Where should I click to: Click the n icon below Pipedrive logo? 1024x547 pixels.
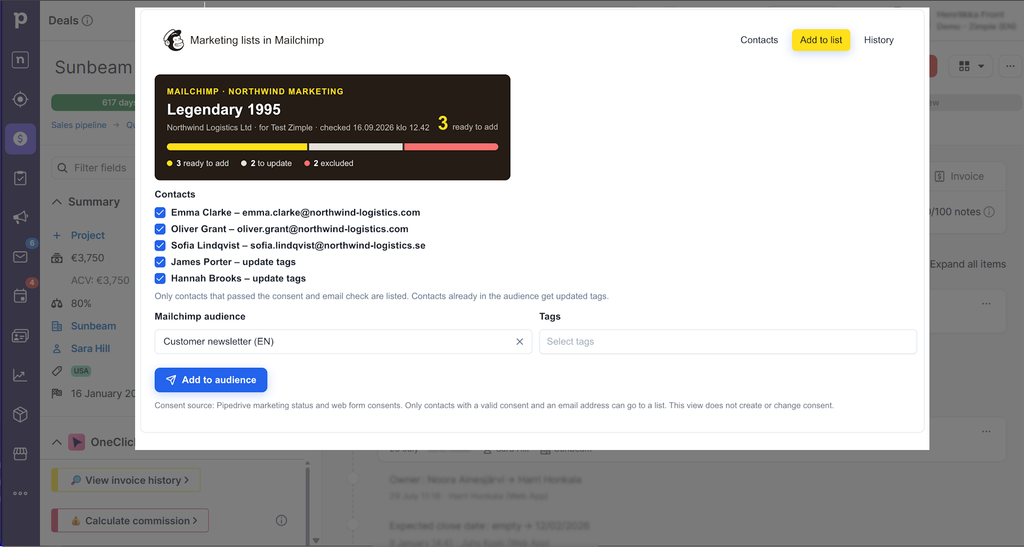click(x=20, y=59)
